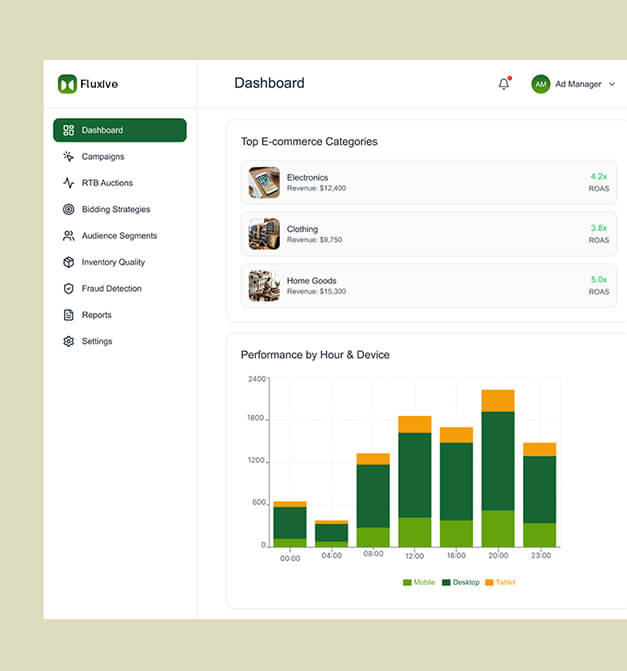Open the notification bell
Screen dimensions: 627x671
504,84
